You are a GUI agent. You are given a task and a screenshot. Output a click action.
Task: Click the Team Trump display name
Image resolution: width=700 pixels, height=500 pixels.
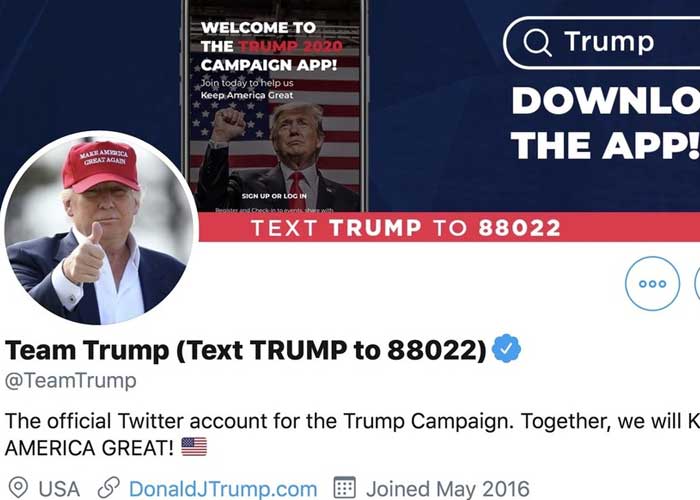pos(246,350)
